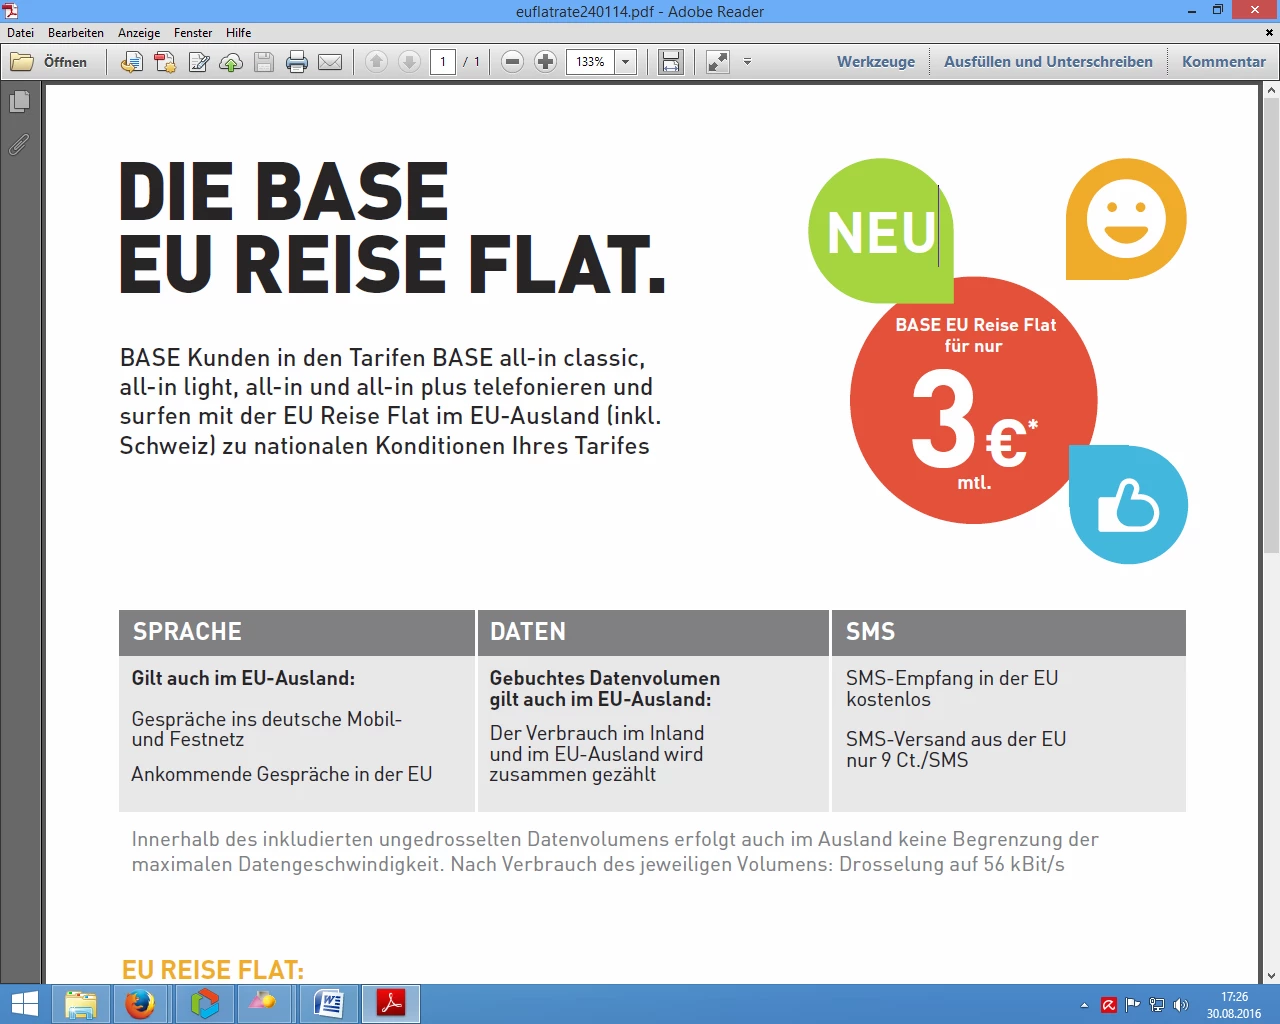Zoom in using the plus button
This screenshot has height=1024, width=1280.
click(x=545, y=62)
